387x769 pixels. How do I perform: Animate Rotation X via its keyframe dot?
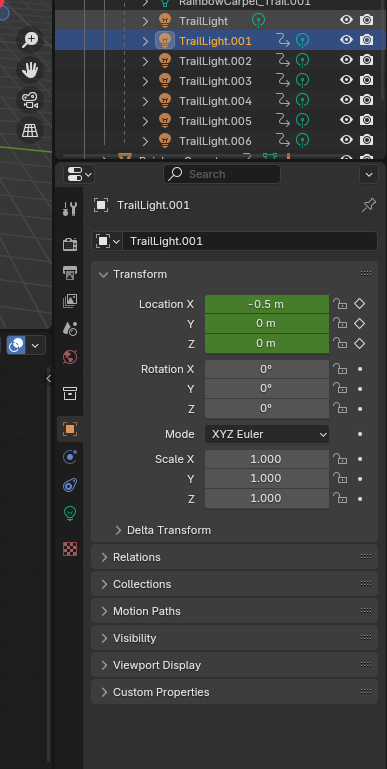coord(360,369)
